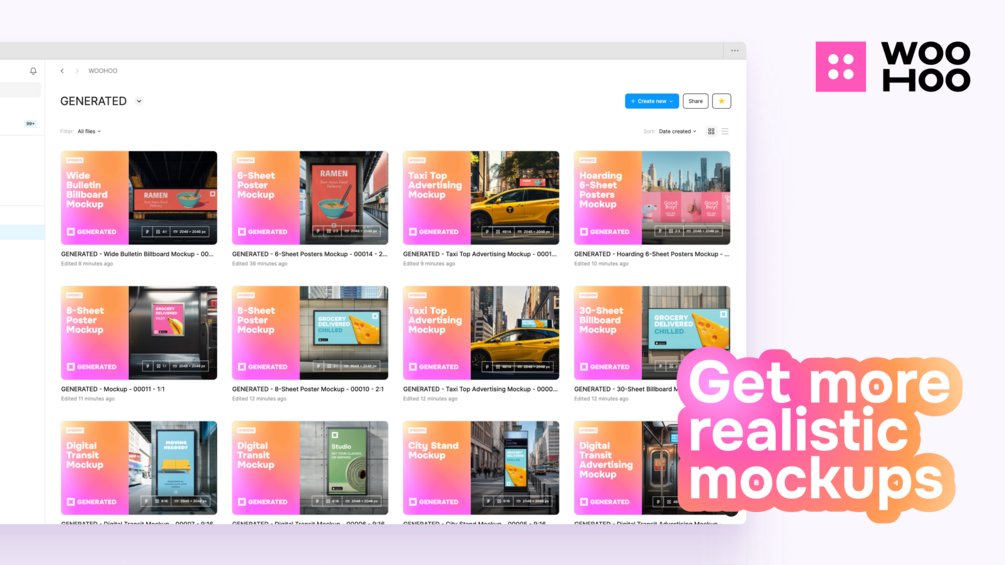Expand the GENERATED folder dropdown
Screen dimensions: 1005x565
(x=139, y=101)
